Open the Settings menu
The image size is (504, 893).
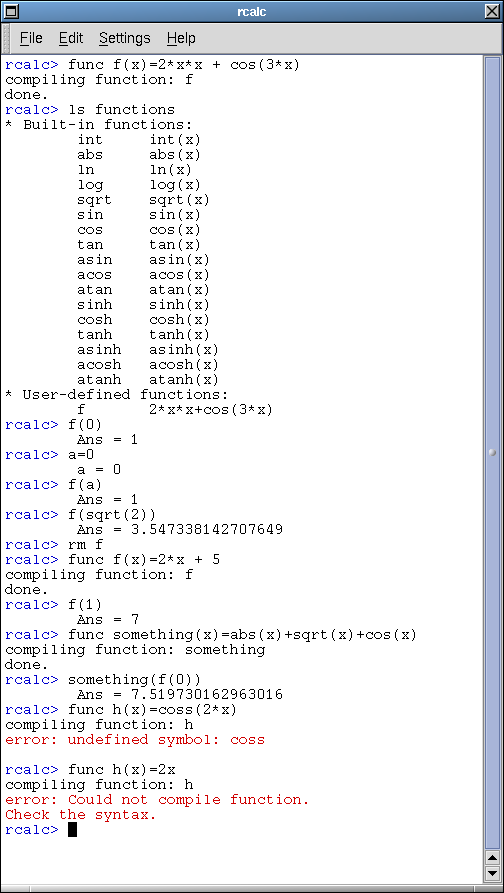124,38
